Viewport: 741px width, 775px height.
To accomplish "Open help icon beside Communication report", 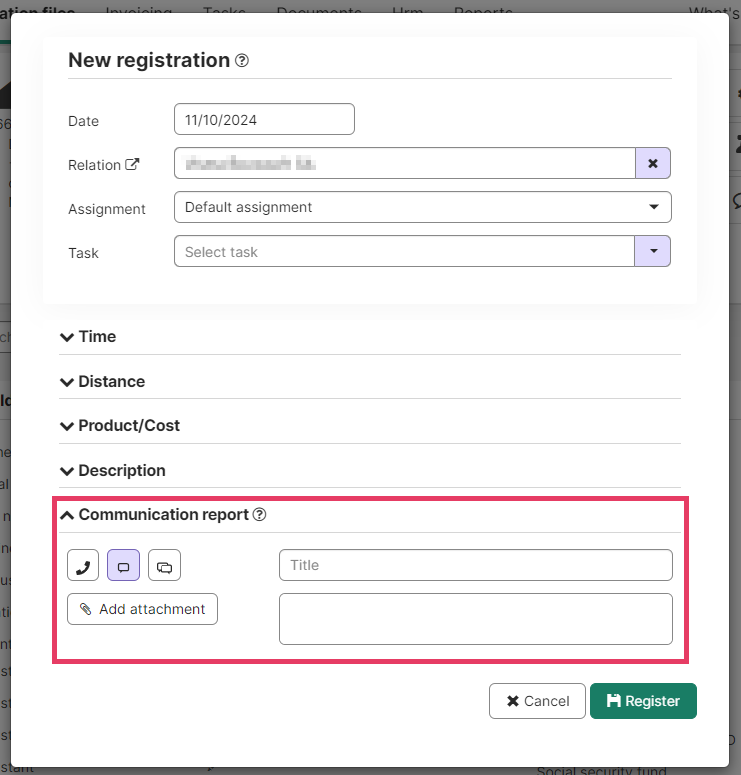I will click(260, 515).
